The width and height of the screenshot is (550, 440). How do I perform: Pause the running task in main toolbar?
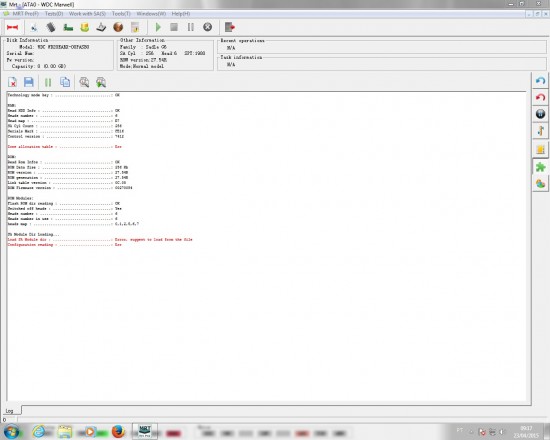tap(190, 27)
